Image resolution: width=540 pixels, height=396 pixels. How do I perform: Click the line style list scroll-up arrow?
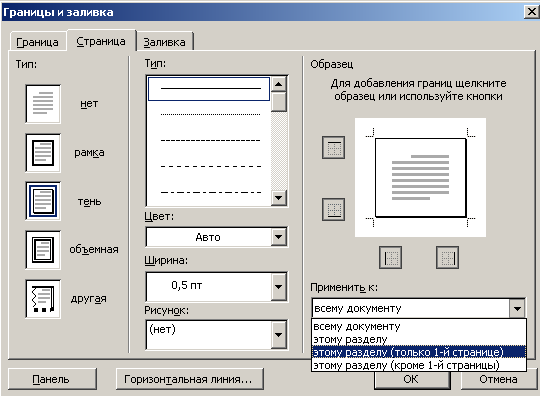pos(279,84)
